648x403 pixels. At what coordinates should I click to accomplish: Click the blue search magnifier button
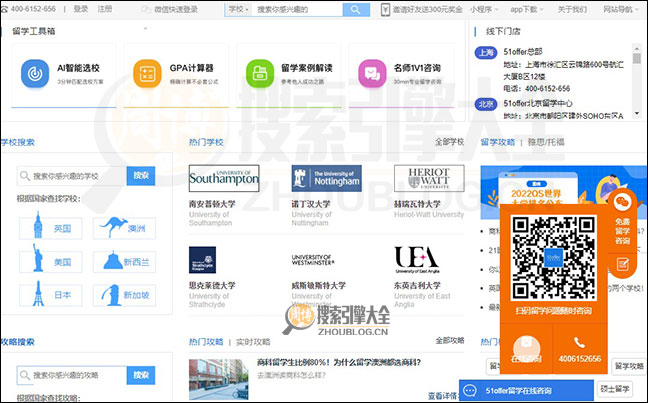pyautogui.click(x=356, y=9)
